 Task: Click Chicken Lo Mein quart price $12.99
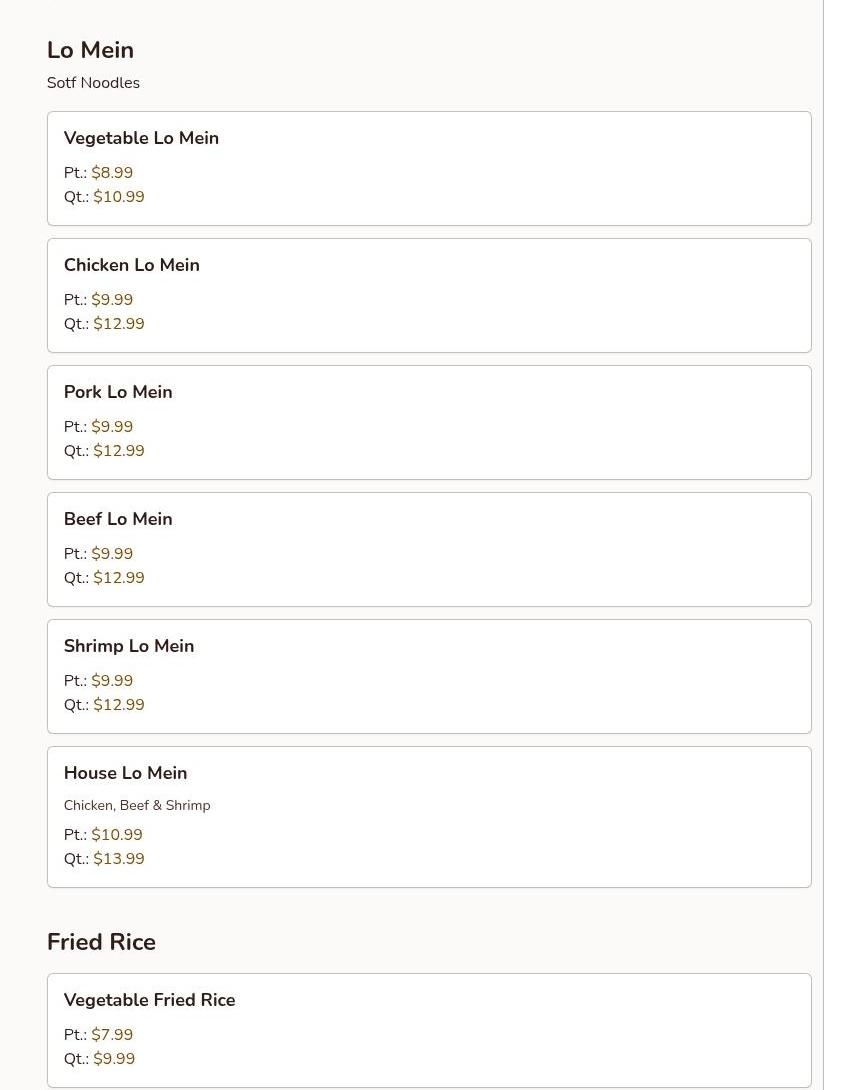pyautogui.click(x=119, y=324)
